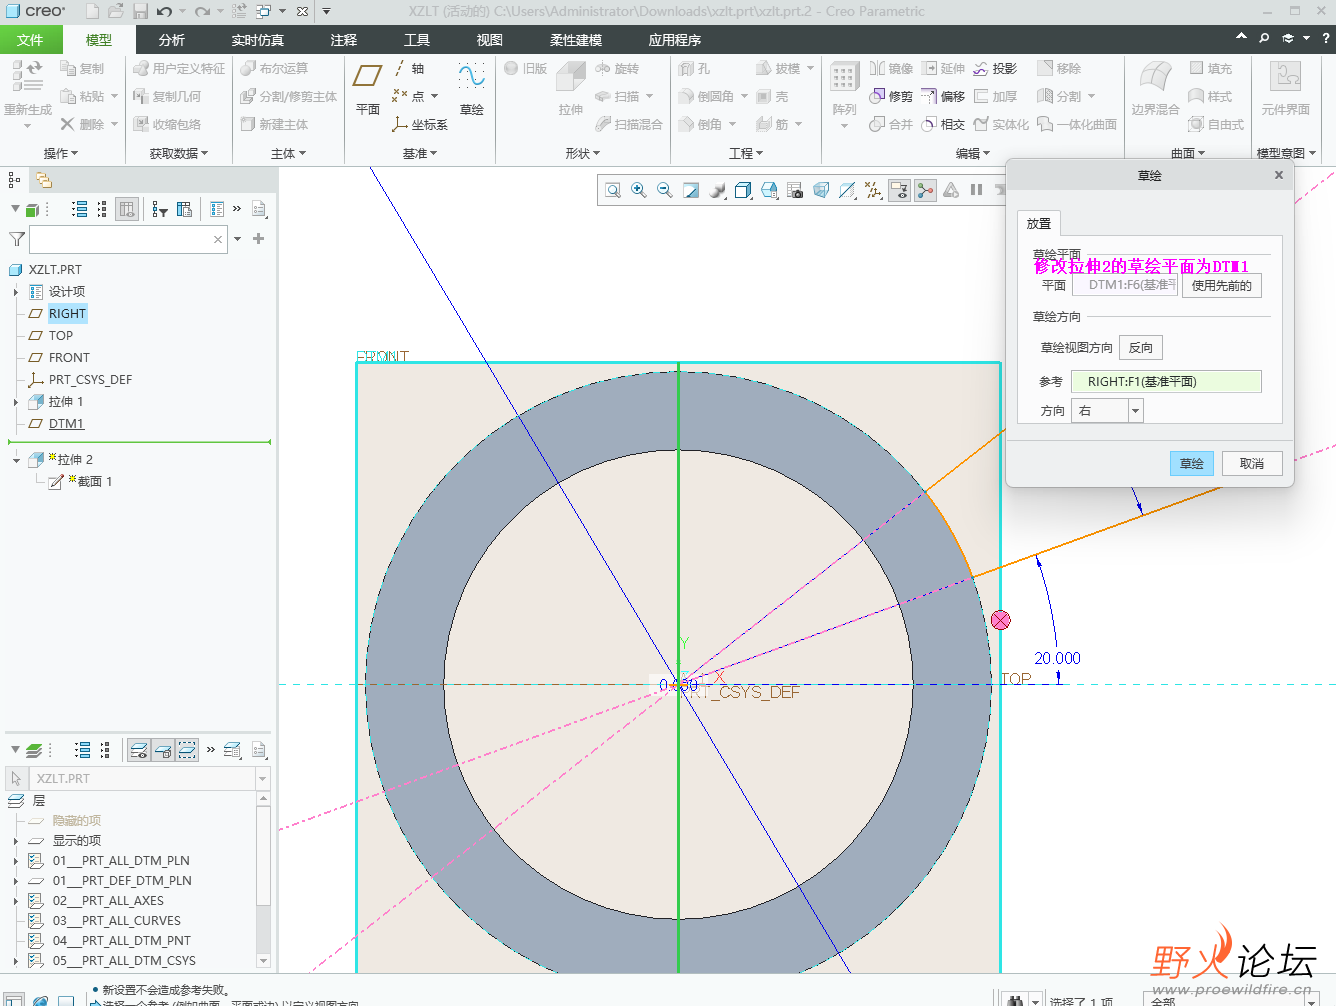Toggle model tree column display icon

(127, 209)
